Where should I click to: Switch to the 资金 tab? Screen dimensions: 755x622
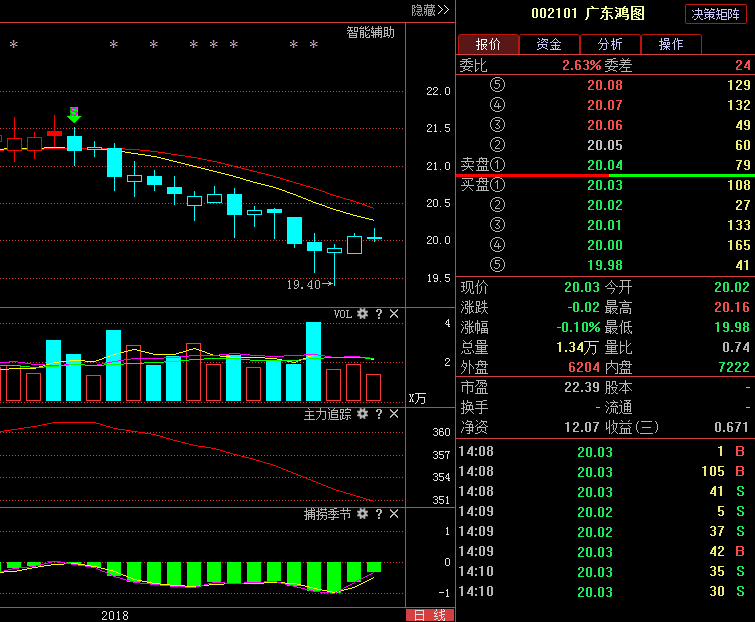[x=549, y=44]
